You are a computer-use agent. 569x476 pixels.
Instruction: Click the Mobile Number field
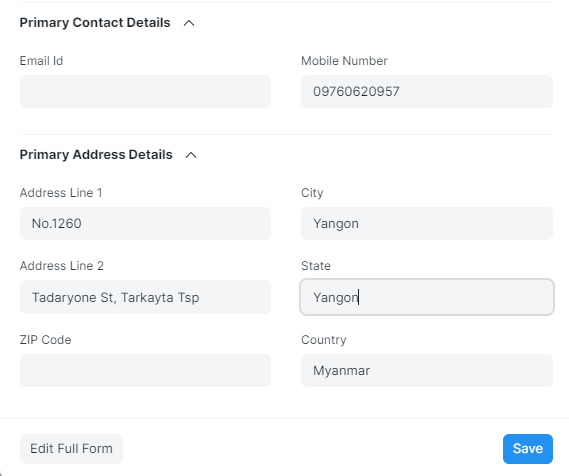click(x=427, y=91)
